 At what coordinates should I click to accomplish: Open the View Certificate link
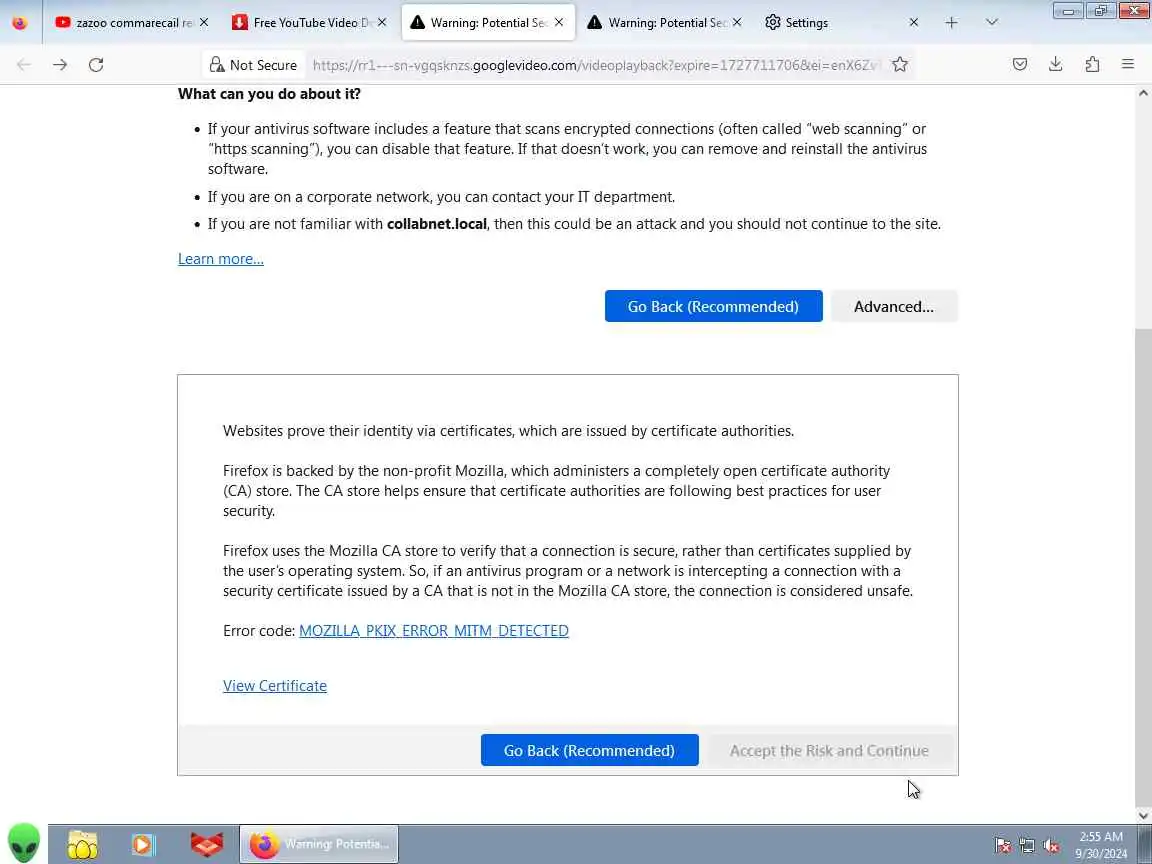275,685
